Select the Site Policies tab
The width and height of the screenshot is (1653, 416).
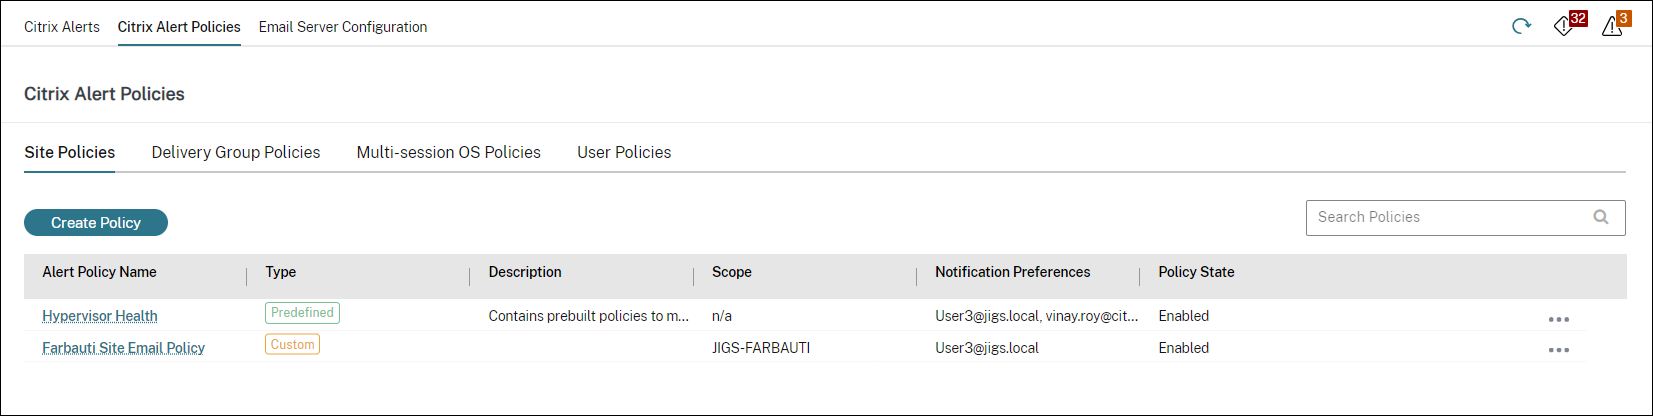pyautogui.click(x=70, y=152)
